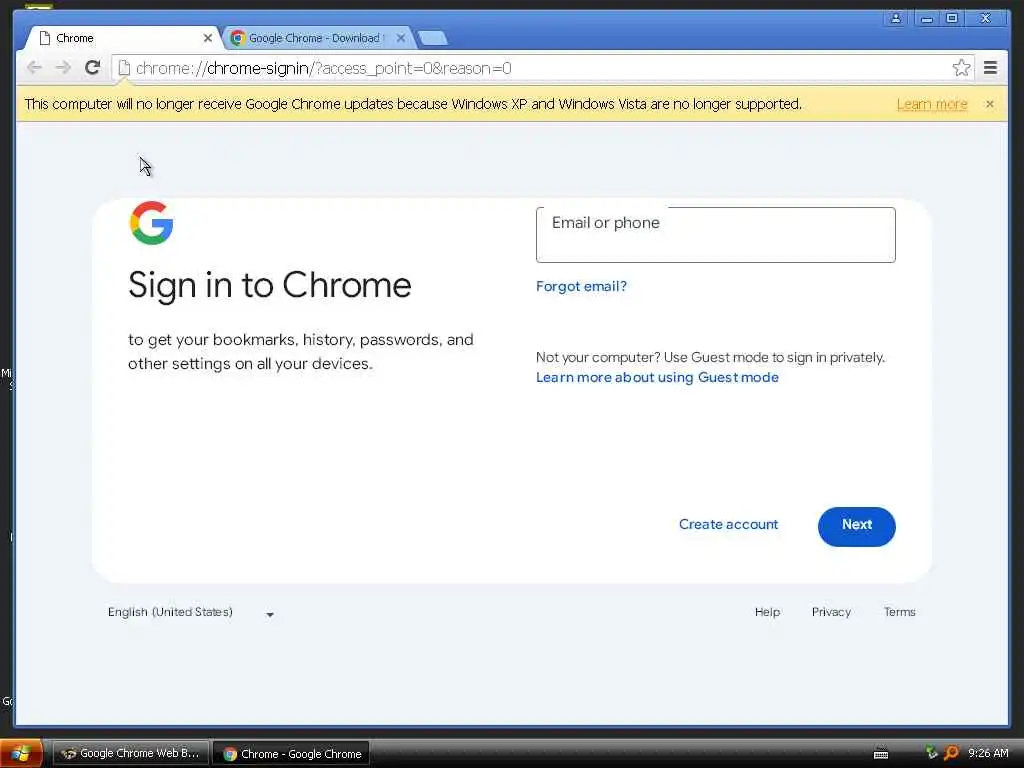Open Learn more about using Guest mode

[657, 377]
